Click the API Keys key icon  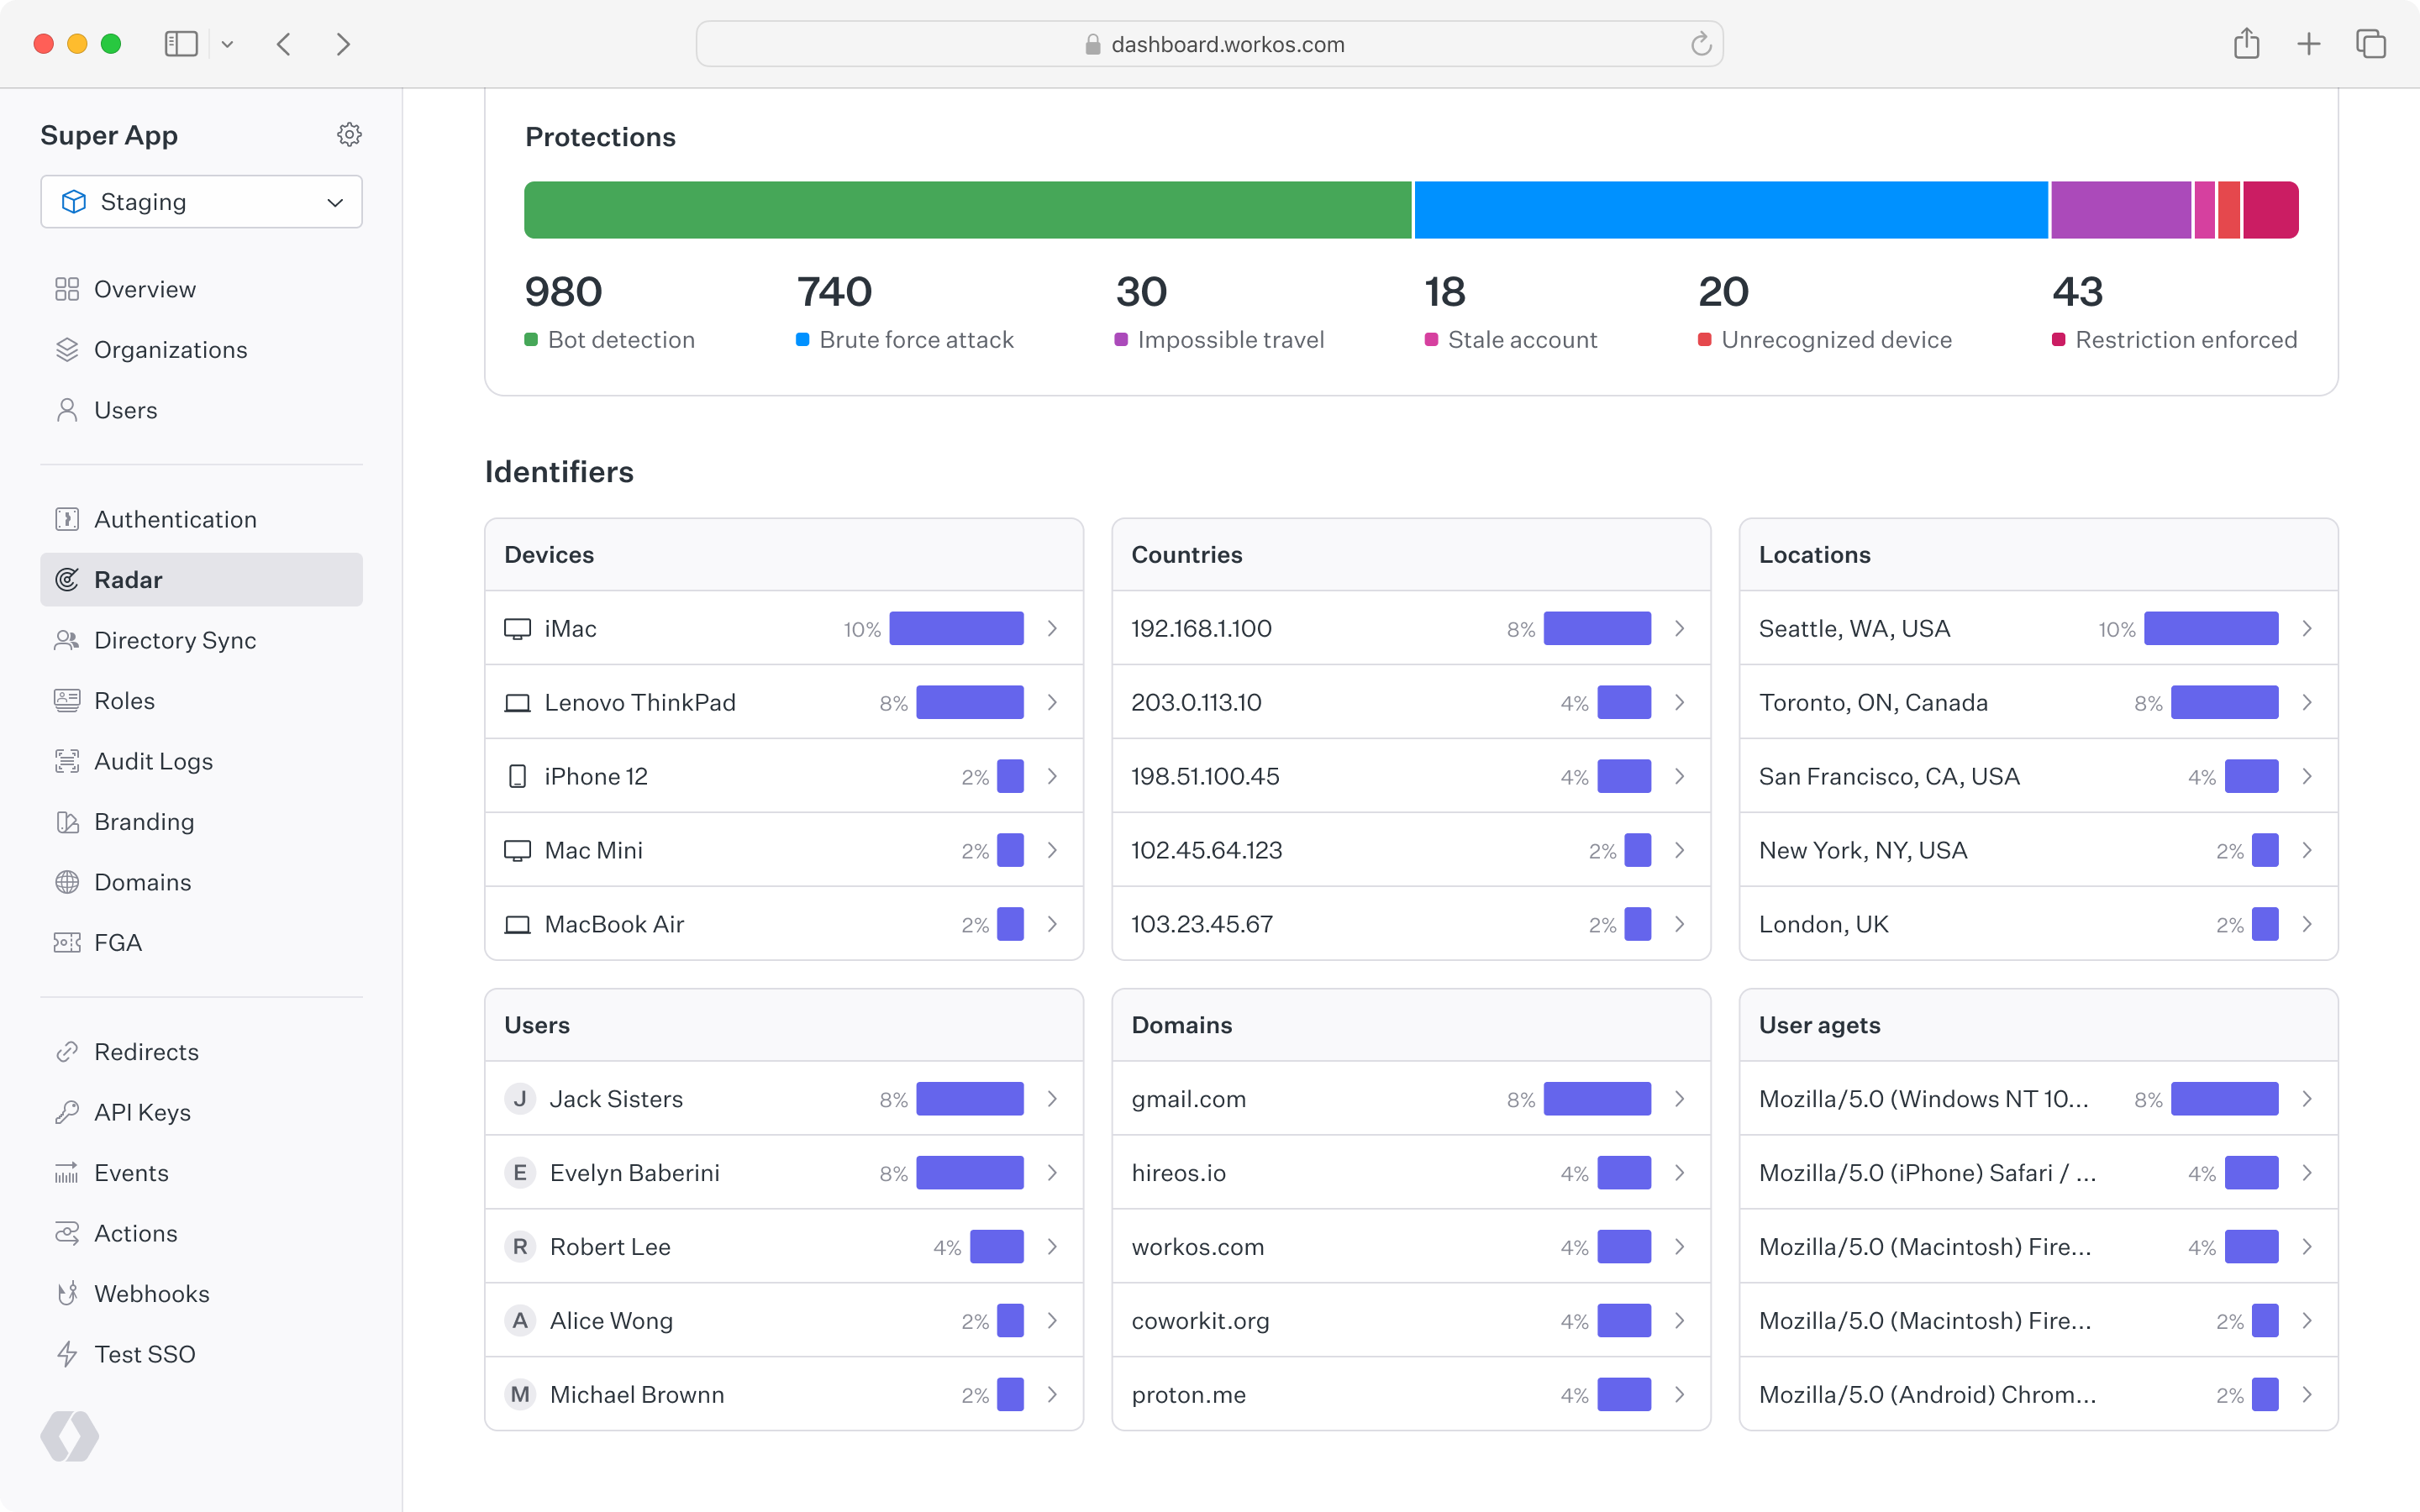click(x=67, y=1112)
